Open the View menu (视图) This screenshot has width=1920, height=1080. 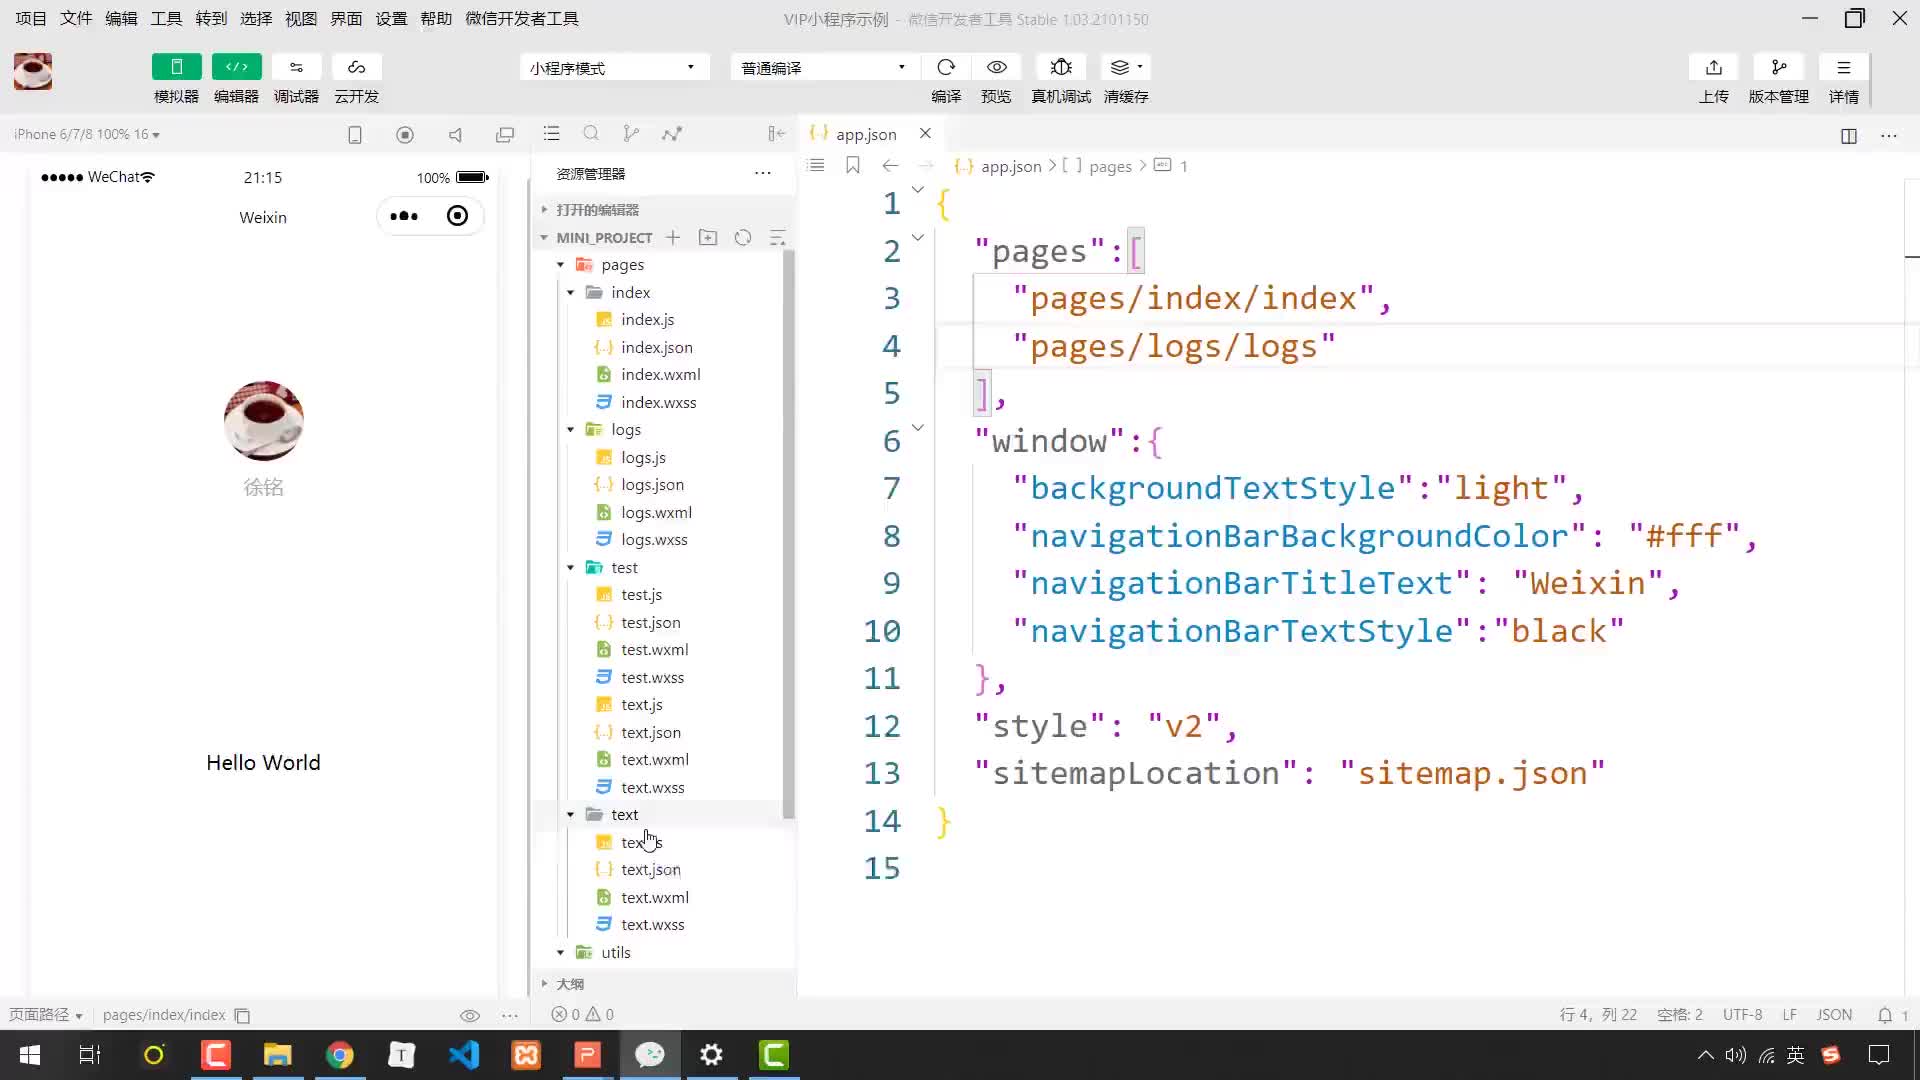tap(301, 18)
